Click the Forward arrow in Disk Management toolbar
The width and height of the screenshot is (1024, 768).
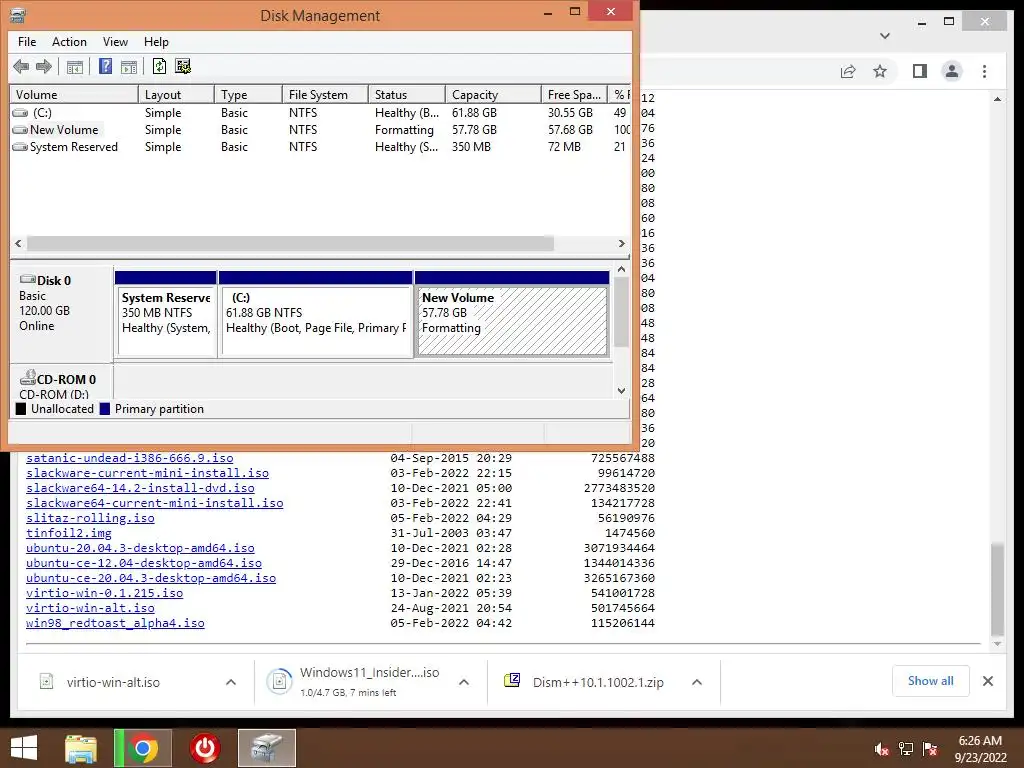tap(44, 66)
